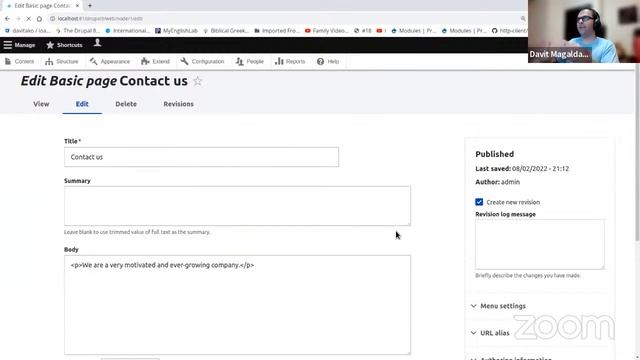This screenshot has width=640, height=360.
Task: Click the browser home icon
Action: pos(39,18)
